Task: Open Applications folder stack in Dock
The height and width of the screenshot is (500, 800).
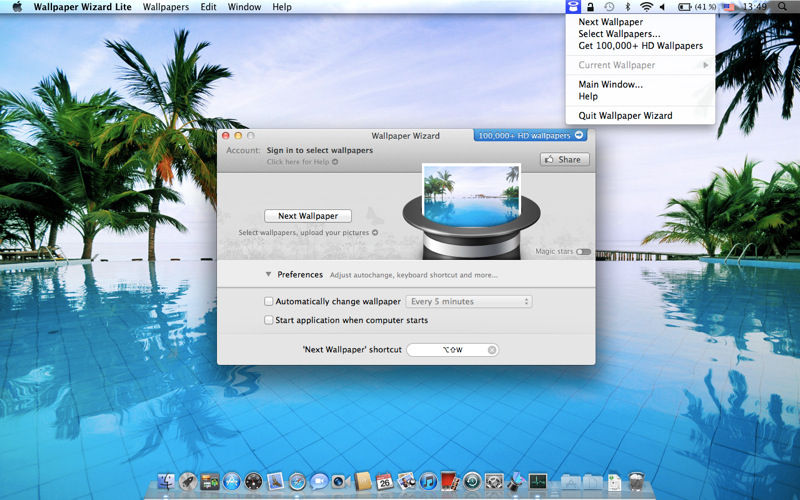Action: [570, 481]
